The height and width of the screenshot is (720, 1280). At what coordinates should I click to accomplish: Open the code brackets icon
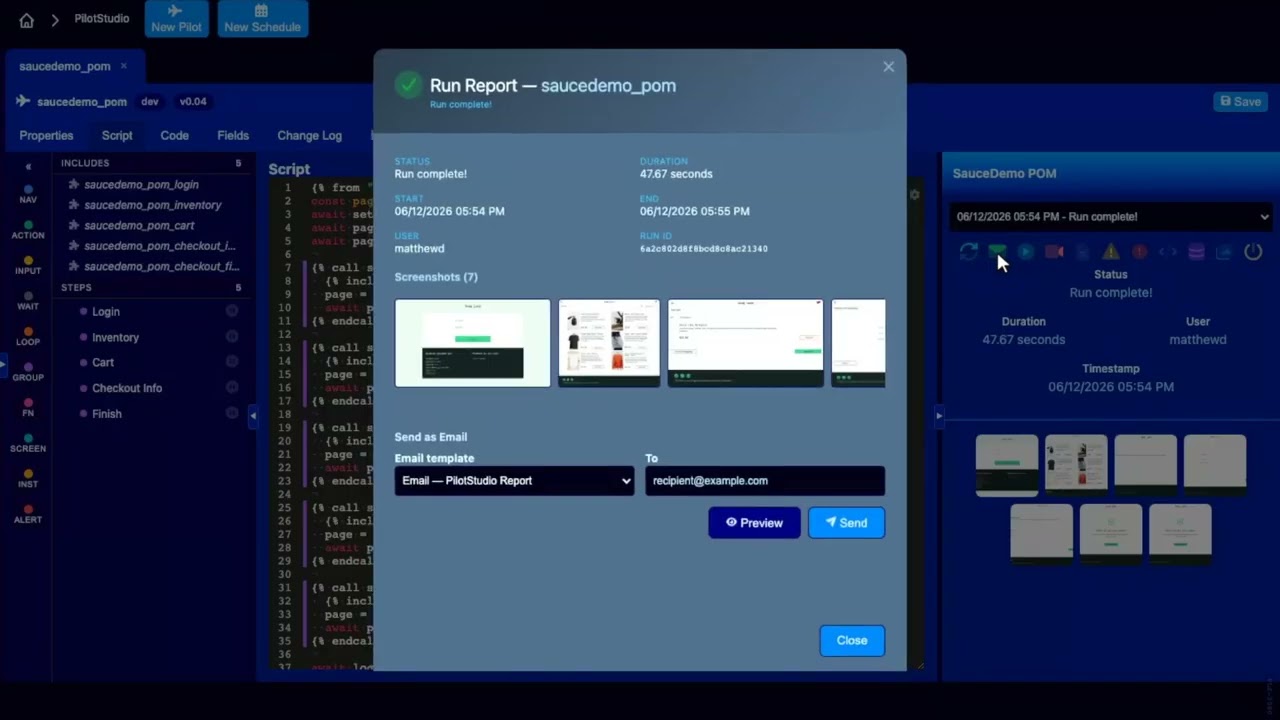[x=1167, y=252]
